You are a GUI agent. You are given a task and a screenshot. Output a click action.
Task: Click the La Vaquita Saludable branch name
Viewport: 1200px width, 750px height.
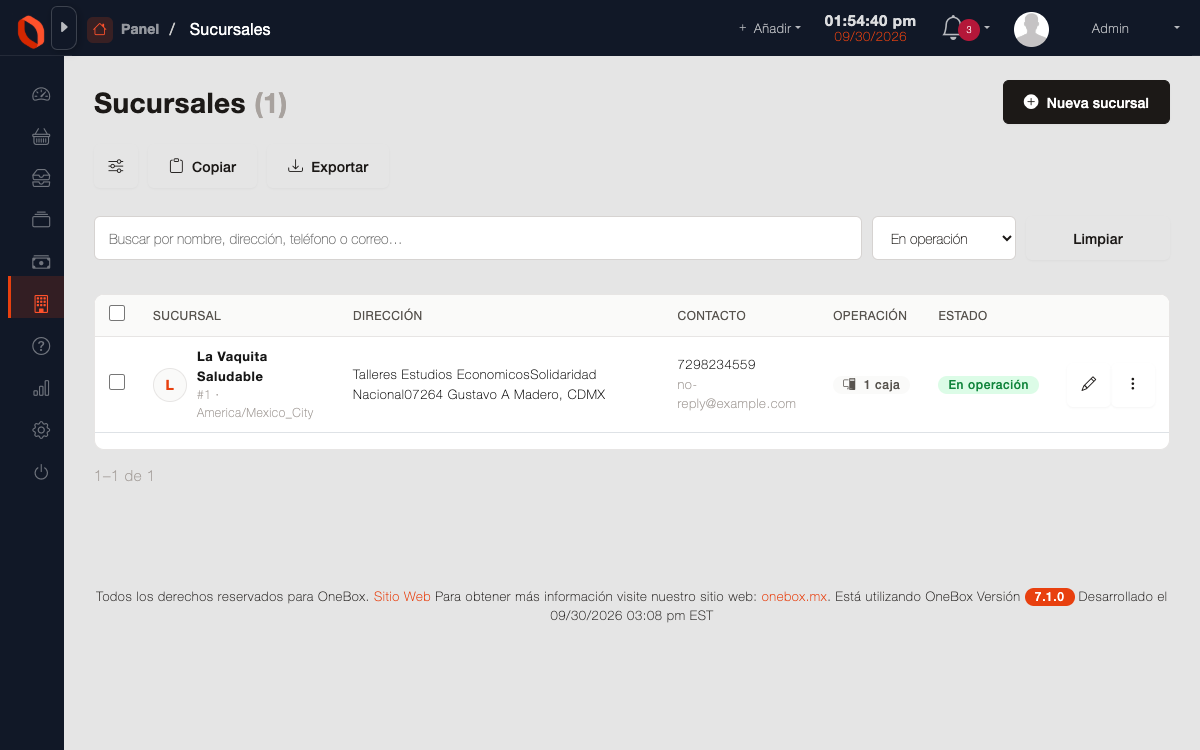point(232,366)
